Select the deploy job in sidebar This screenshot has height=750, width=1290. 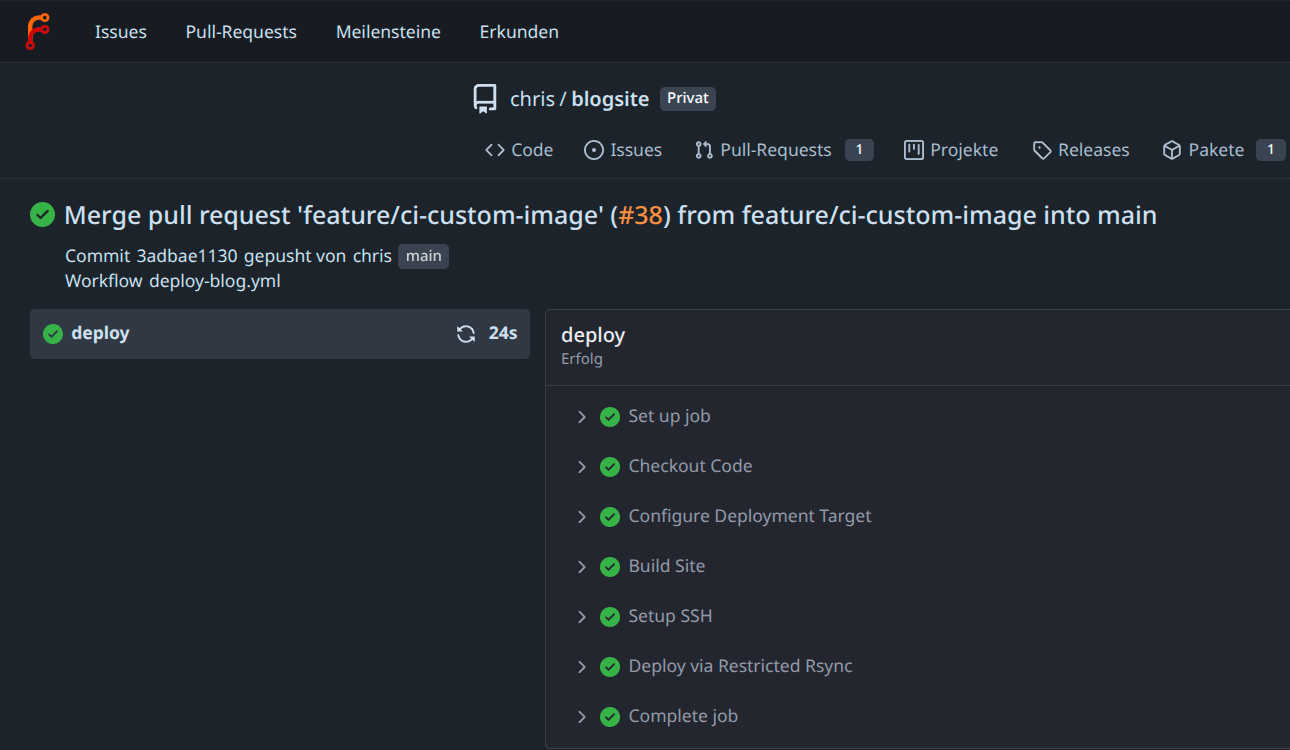point(100,333)
